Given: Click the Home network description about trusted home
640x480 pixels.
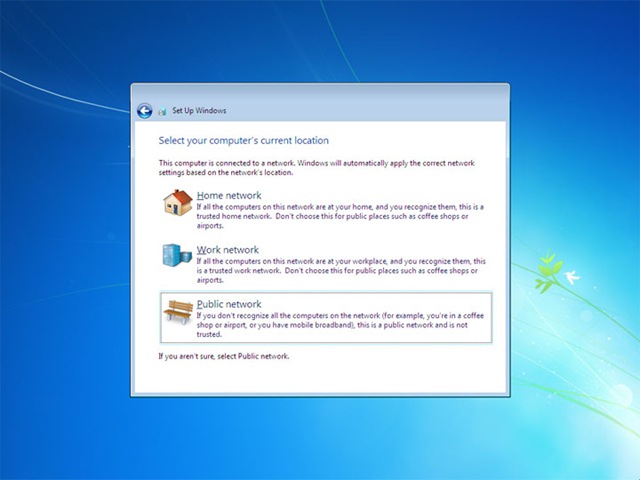Looking at the screenshot, I should point(340,216).
